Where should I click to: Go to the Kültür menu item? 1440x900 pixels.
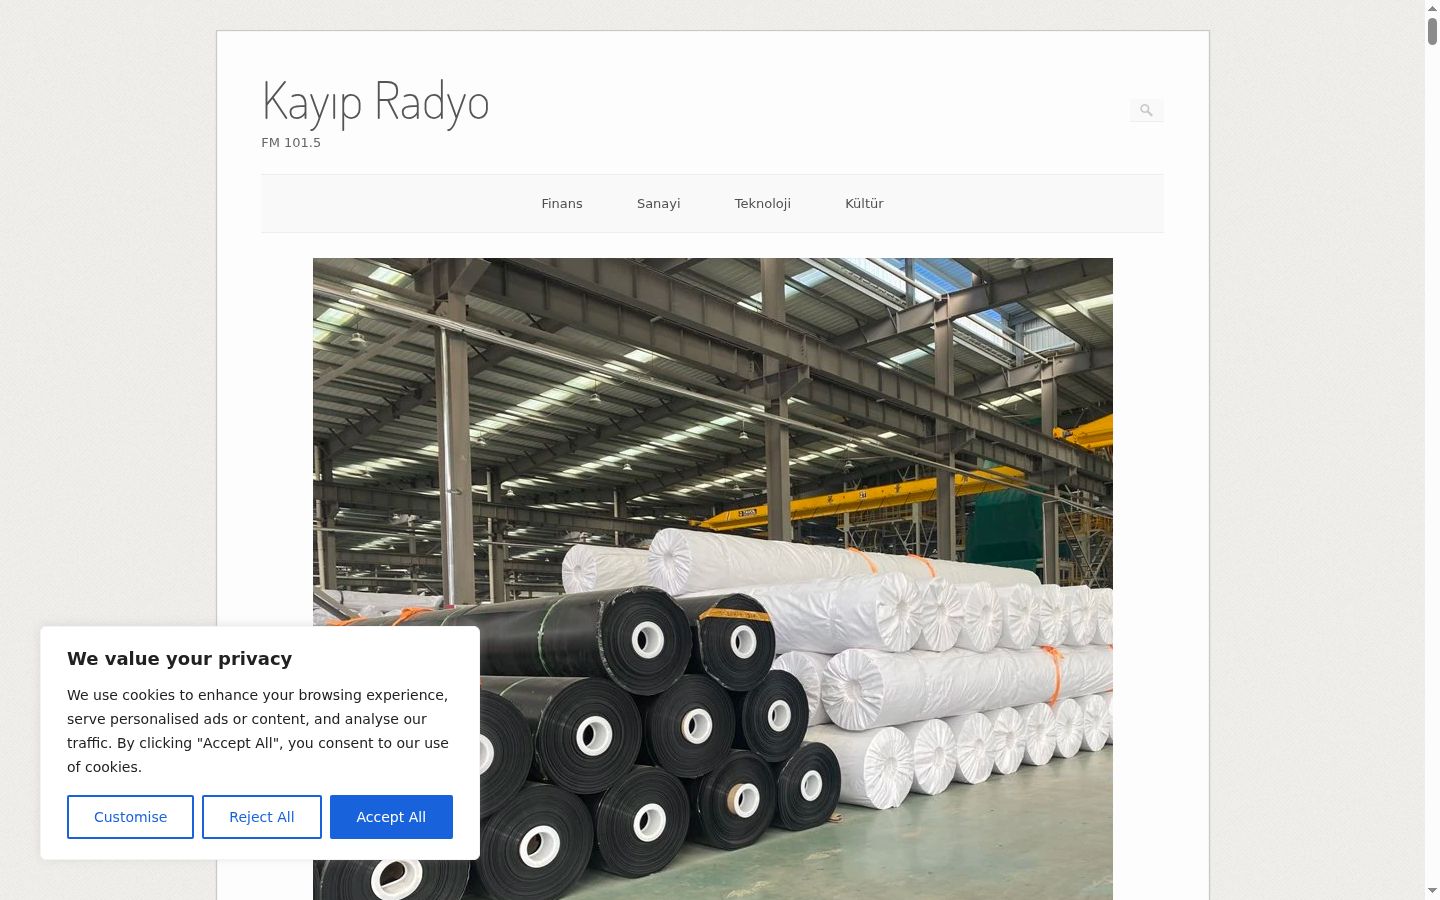click(x=864, y=203)
